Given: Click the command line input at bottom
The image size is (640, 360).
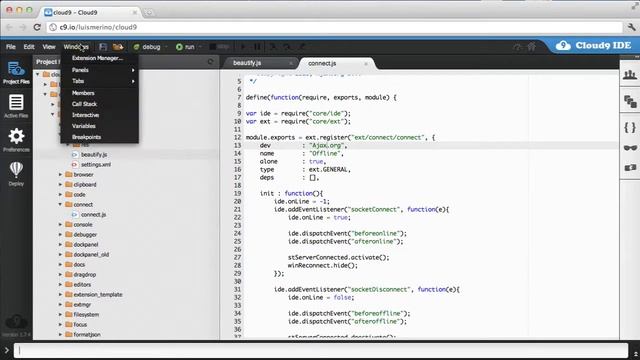Looking at the screenshot, I should point(321,350).
